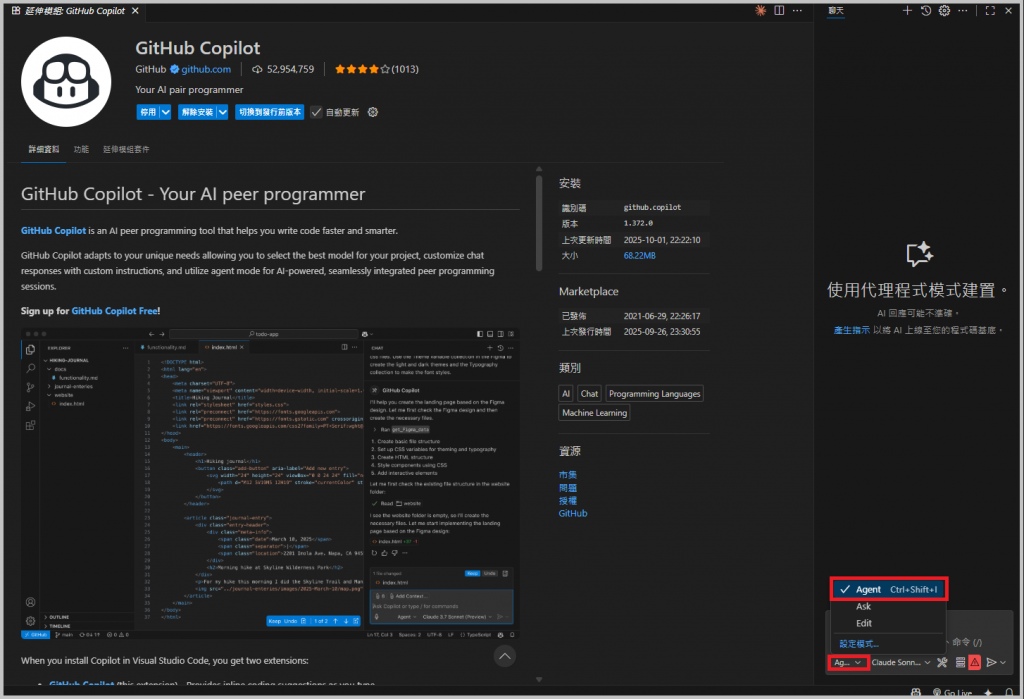The height and width of the screenshot is (699, 1024).
Task: Click the chat sparkle icon above 使用代理程式模式建置
Action: 920,254
